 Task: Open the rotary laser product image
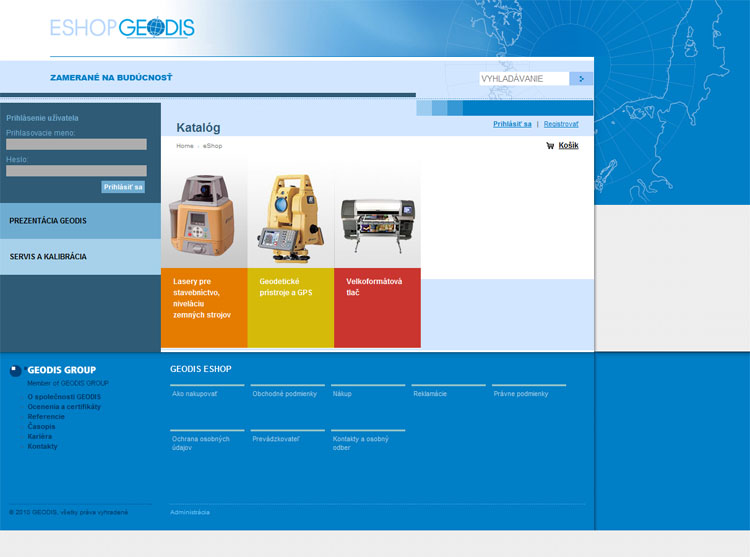(204, 214)
